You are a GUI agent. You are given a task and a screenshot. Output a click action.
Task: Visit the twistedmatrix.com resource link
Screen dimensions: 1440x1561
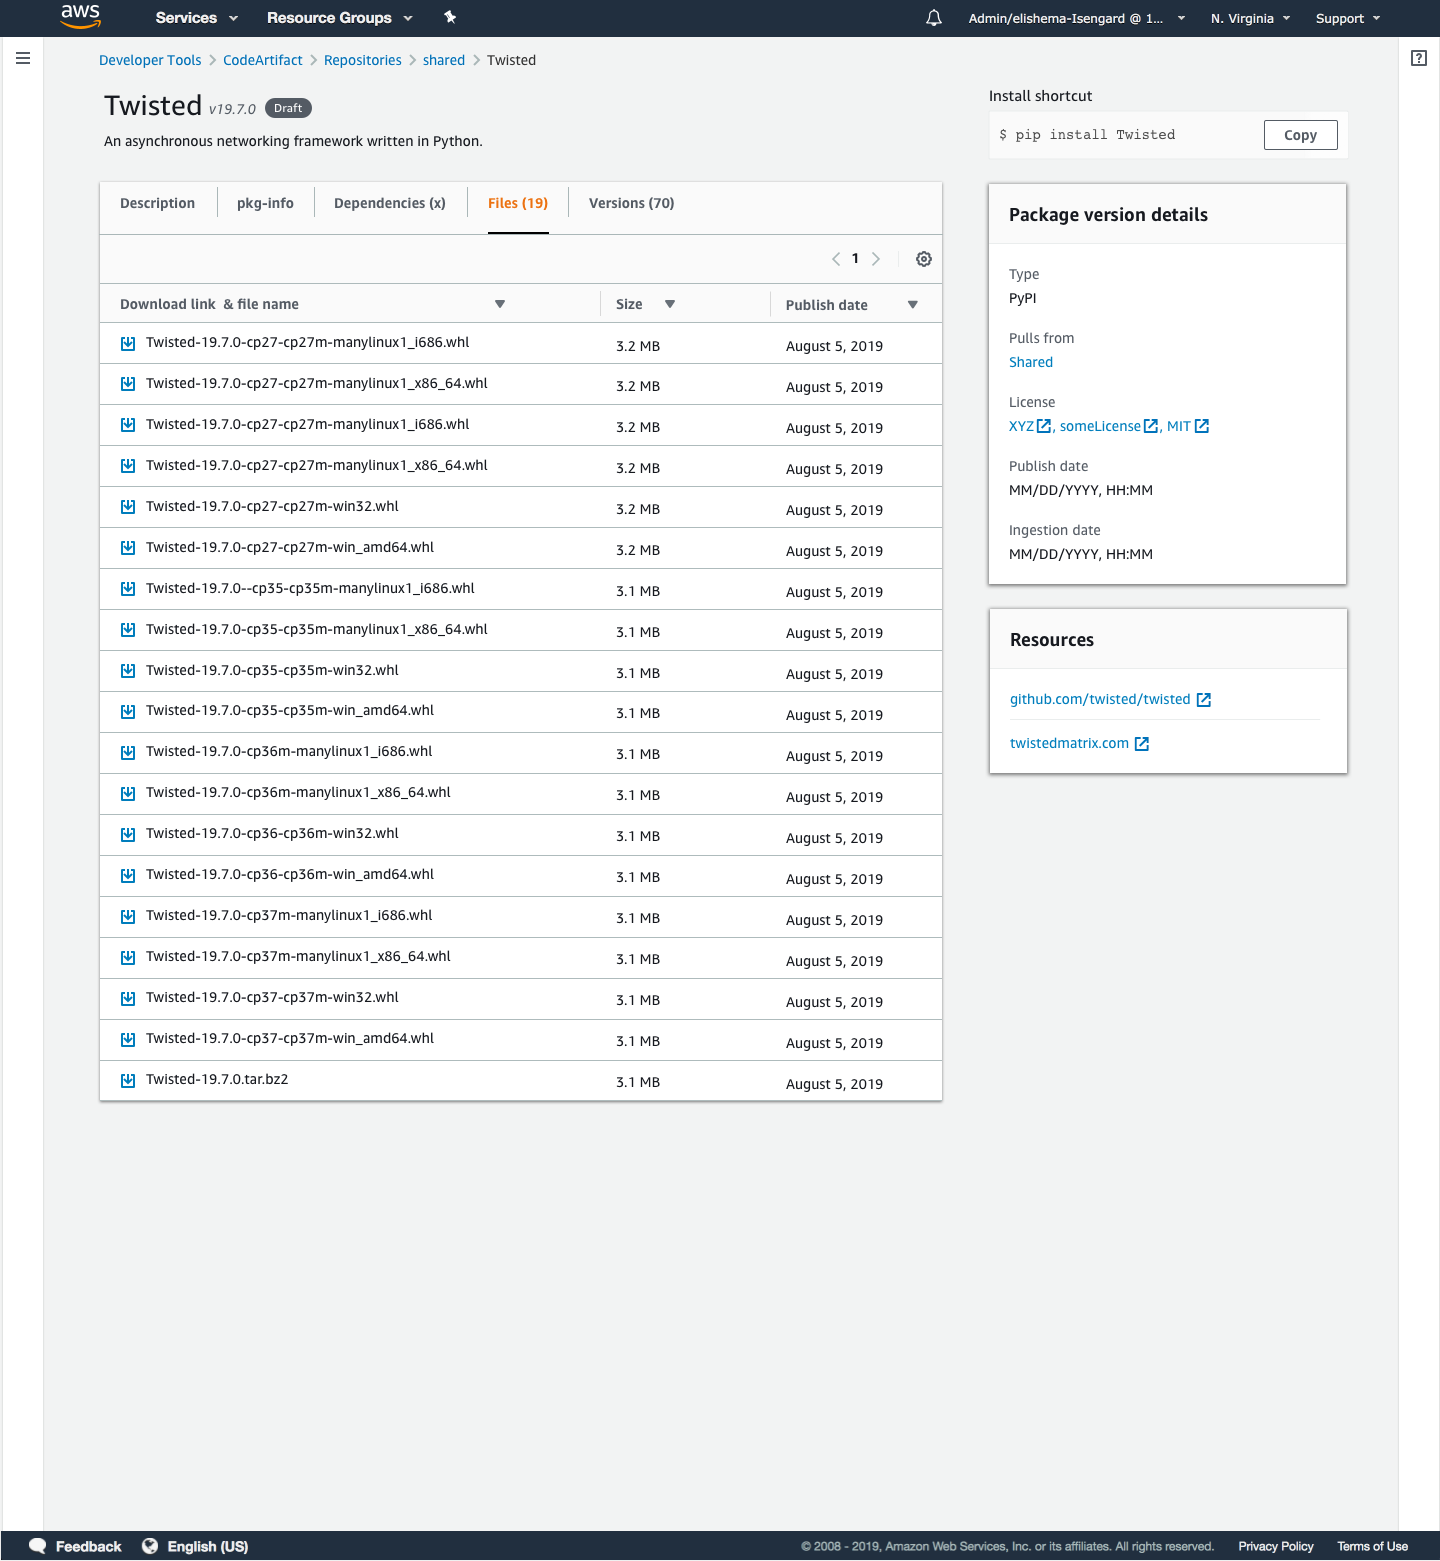click(x=1069, y=743)
